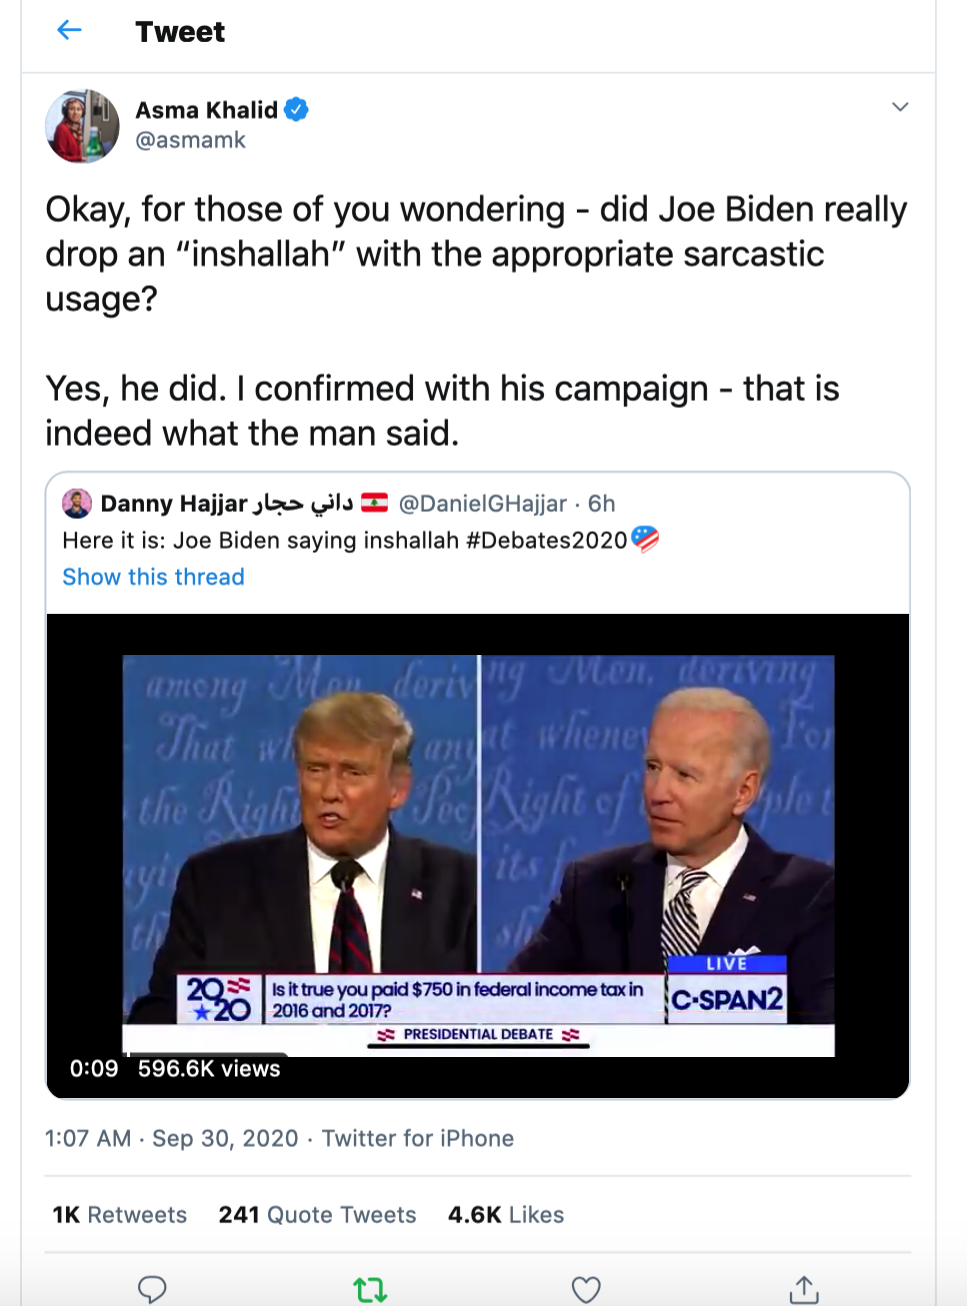This screenshot has height=1306, width=967.
Task: View the 1K Retweets list
Action: pos(120,1215)
